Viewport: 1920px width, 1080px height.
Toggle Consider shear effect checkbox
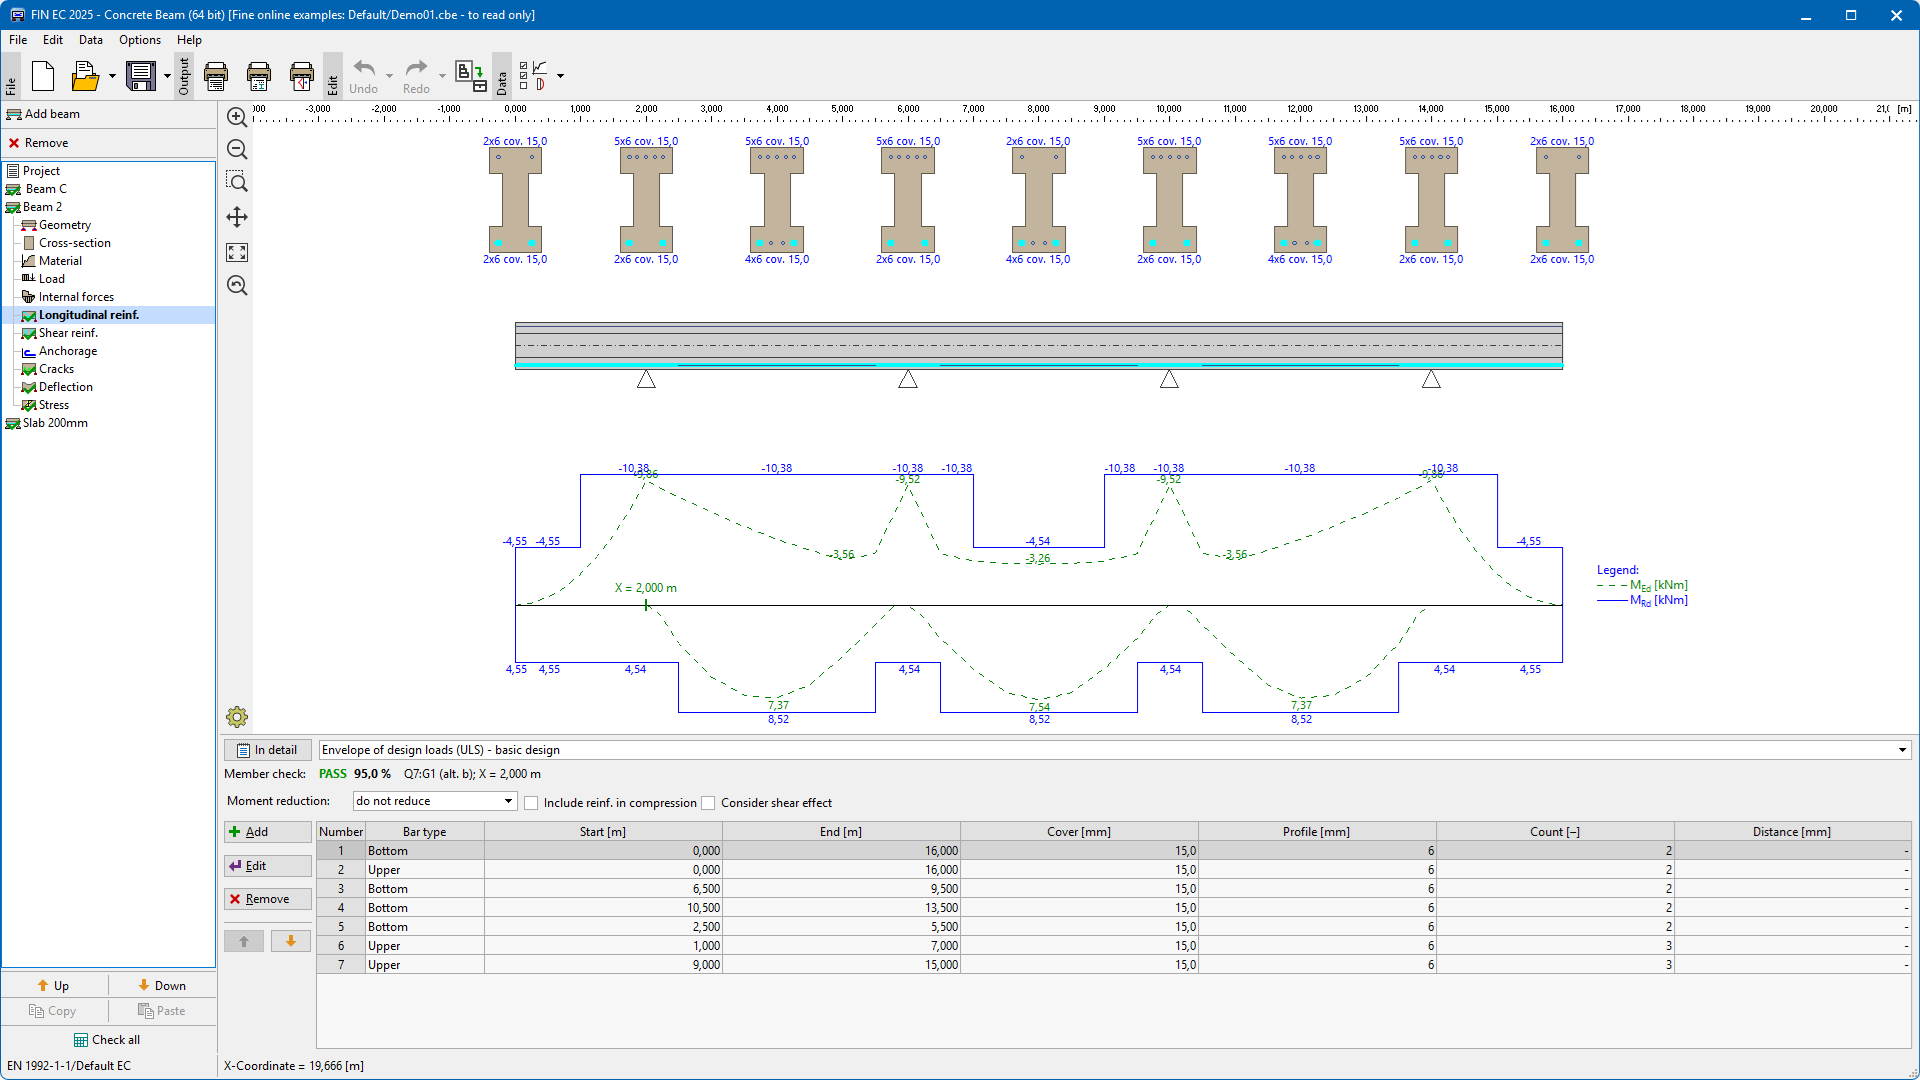pyautogui.click(x=708, y=803)
